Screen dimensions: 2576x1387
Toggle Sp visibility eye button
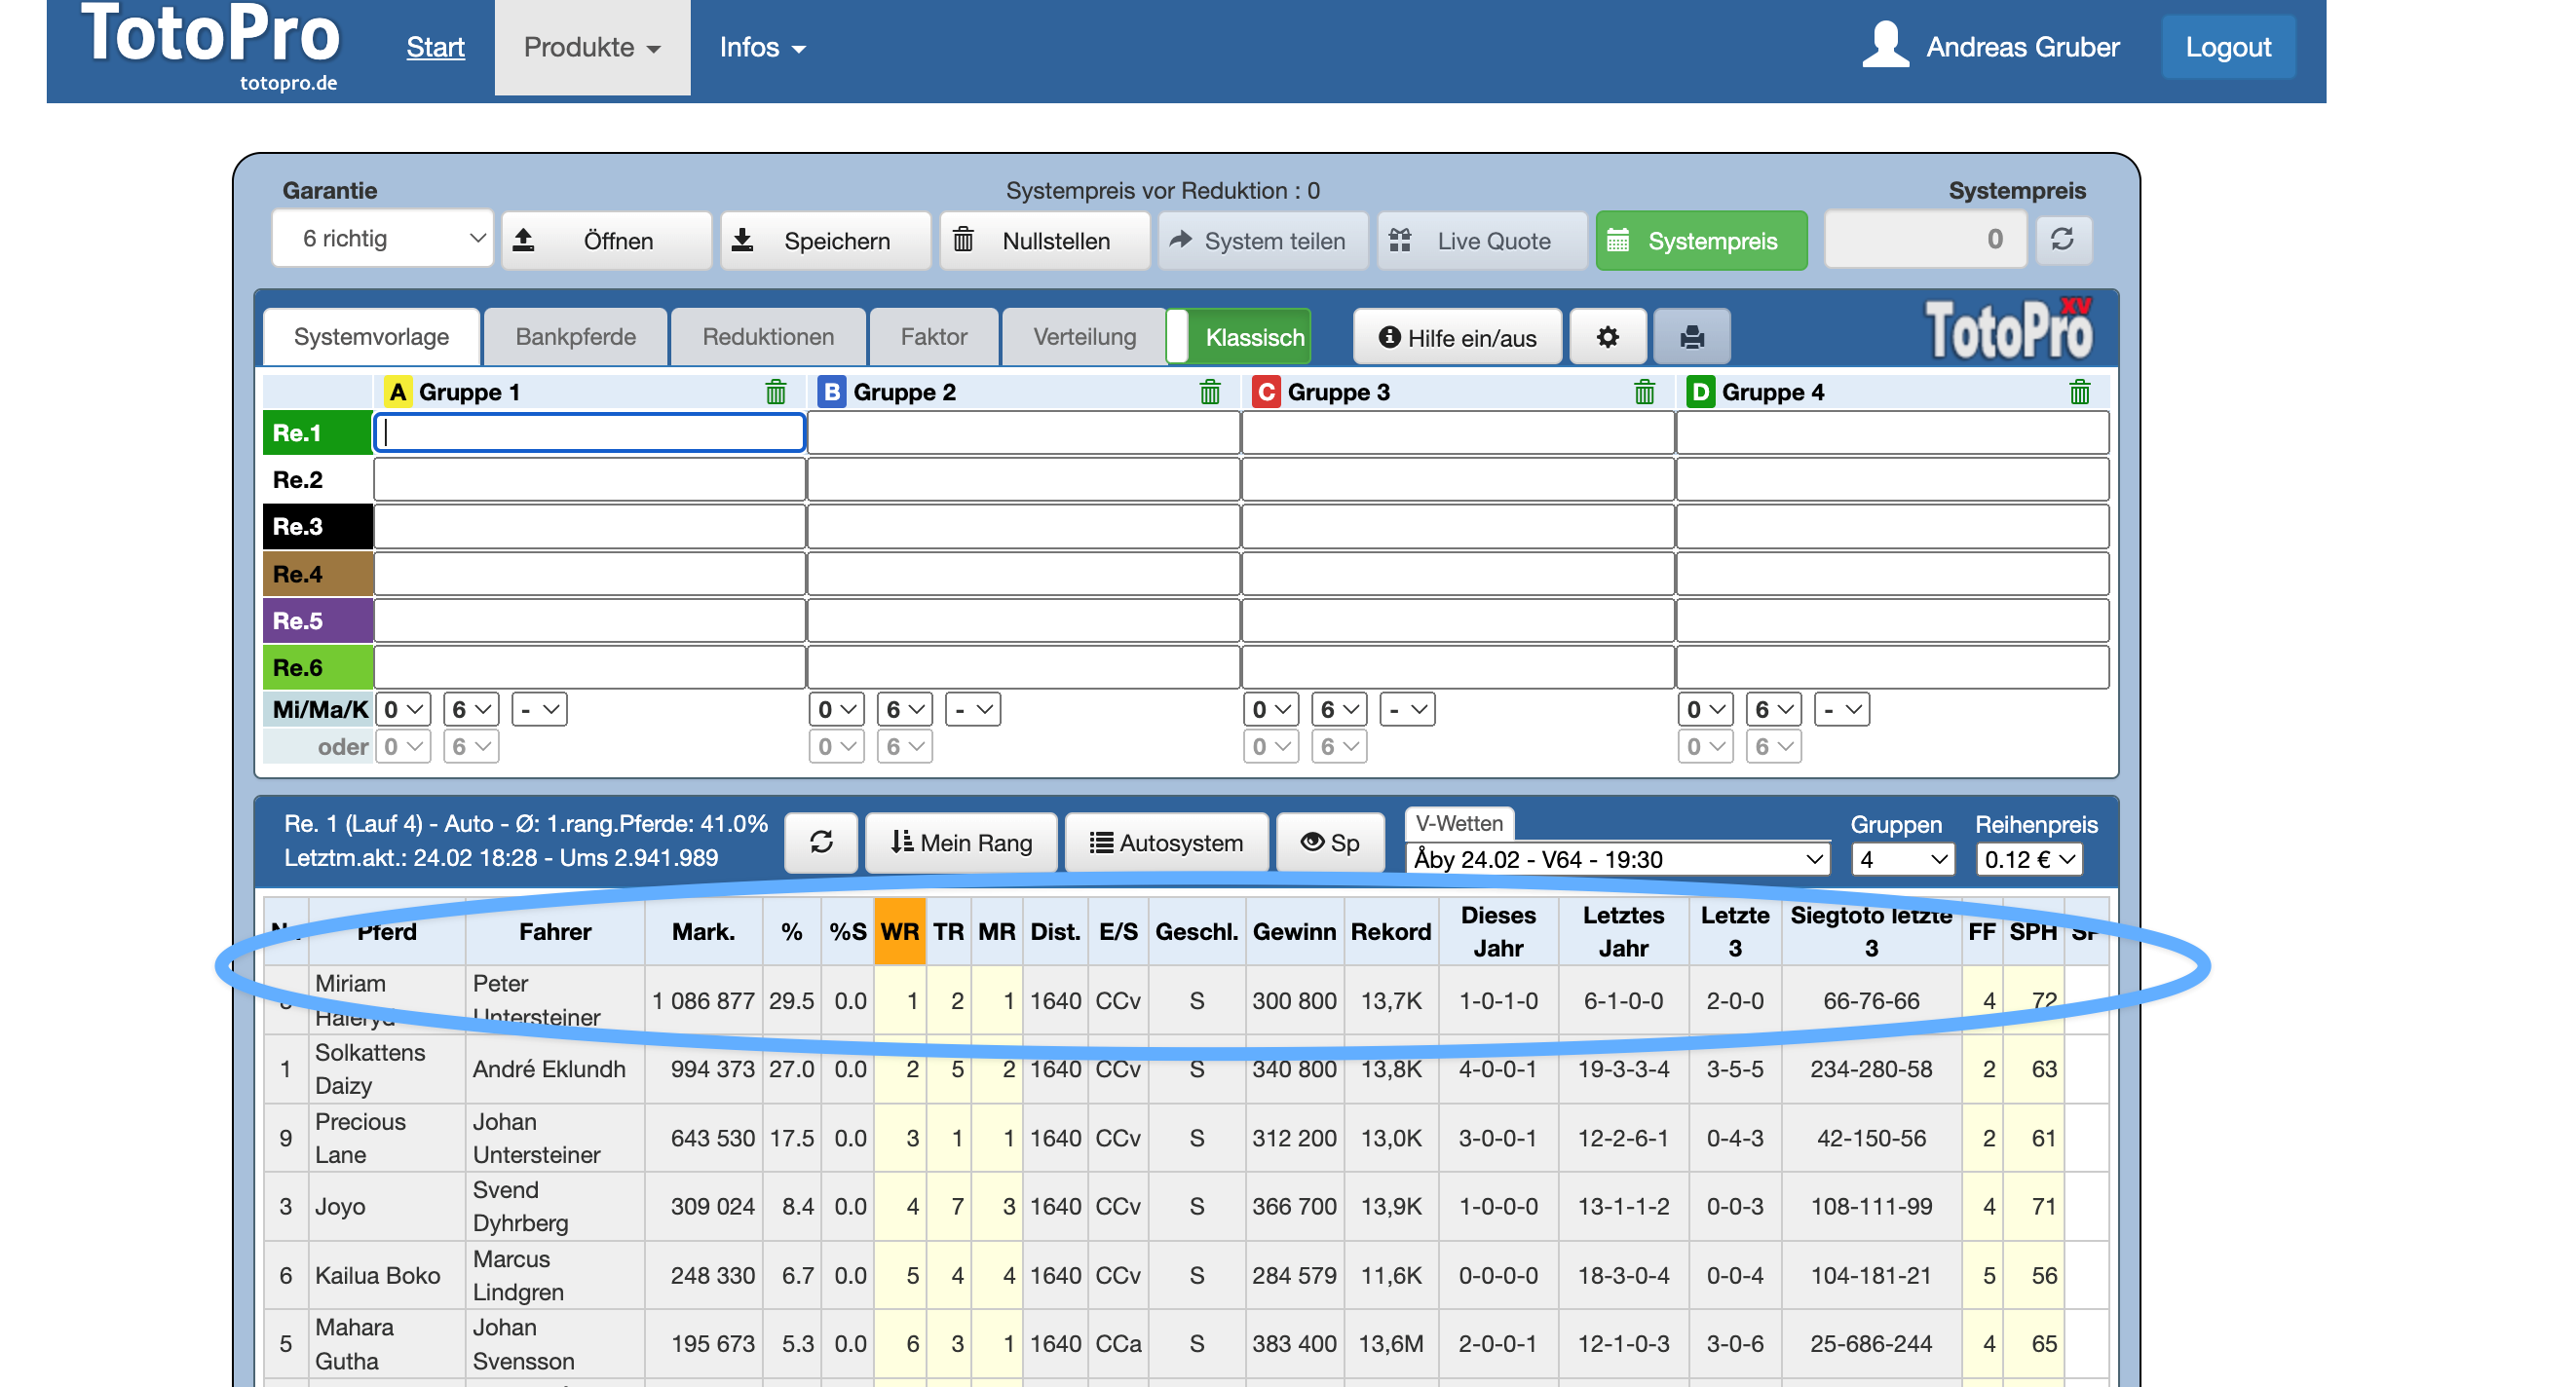(1330, 842)
